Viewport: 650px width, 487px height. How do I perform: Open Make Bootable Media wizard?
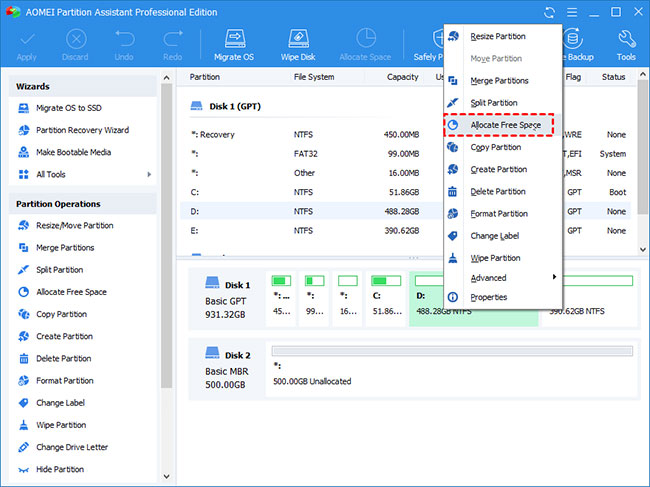pos(74,152)
